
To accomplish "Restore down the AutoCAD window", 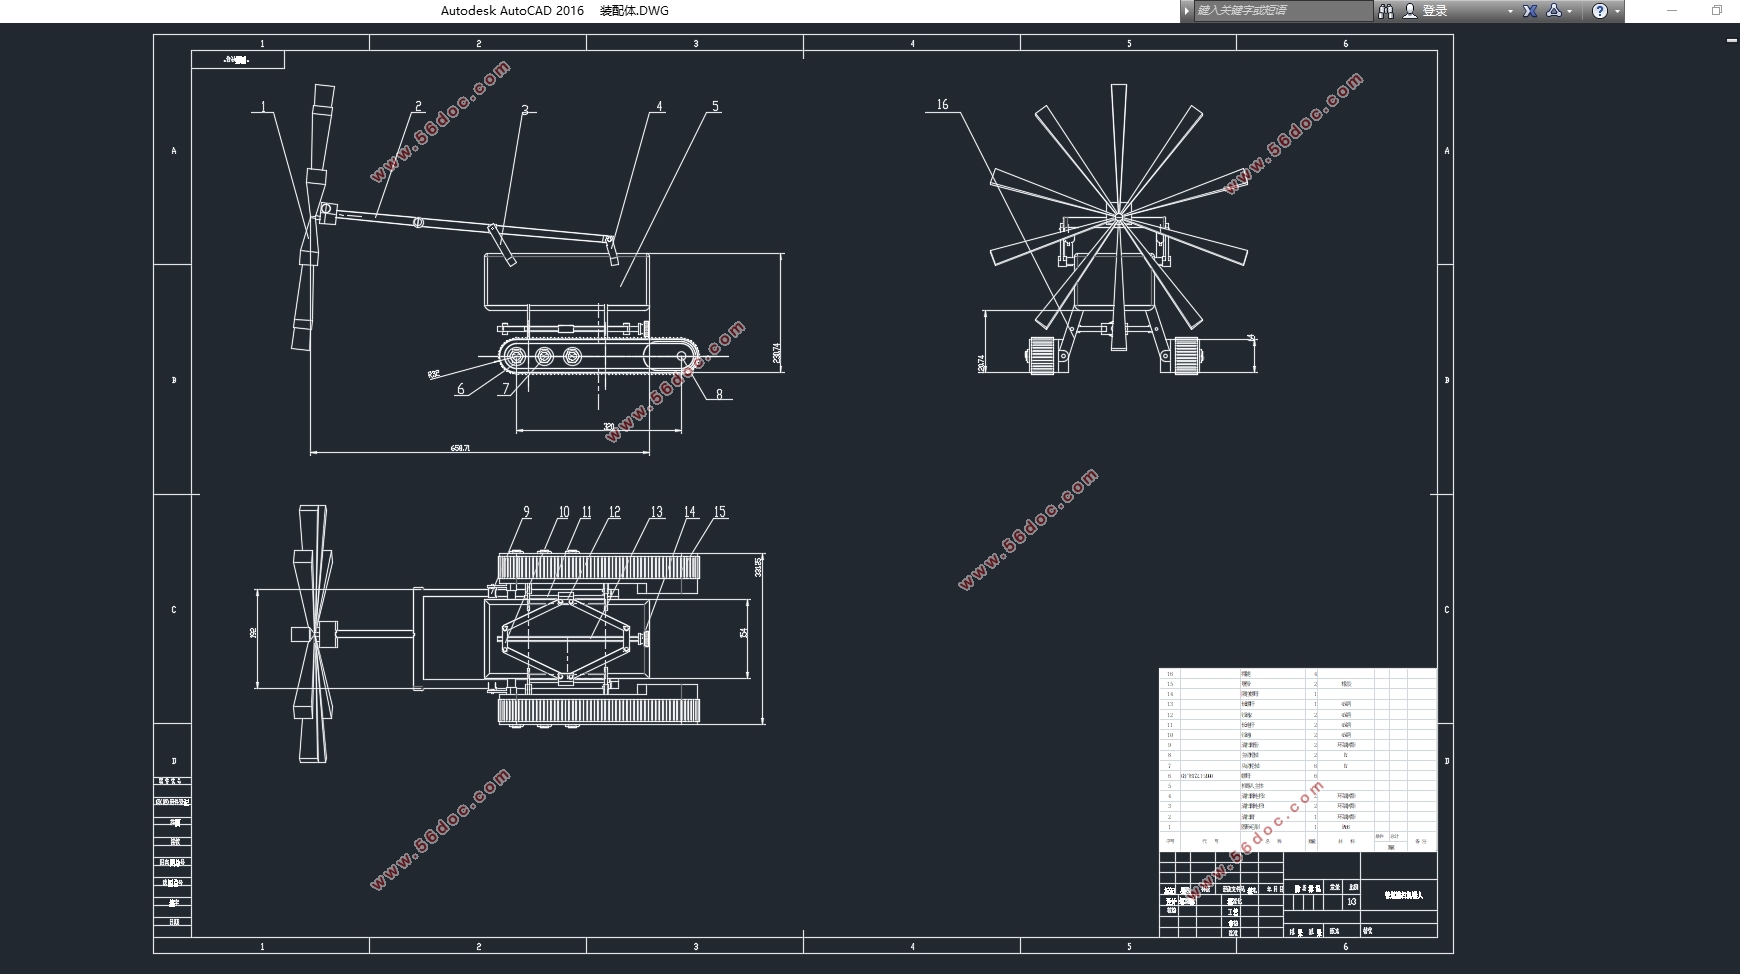I will [x=1717, y=11].
